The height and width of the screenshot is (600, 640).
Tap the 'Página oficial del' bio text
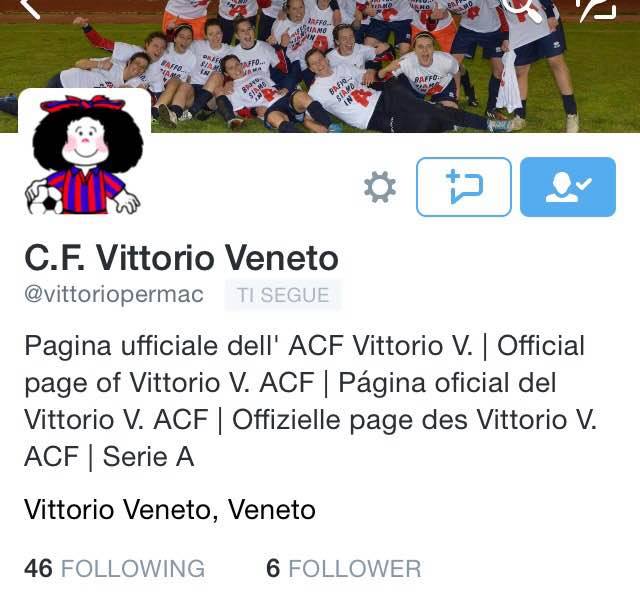click(447, 383)
